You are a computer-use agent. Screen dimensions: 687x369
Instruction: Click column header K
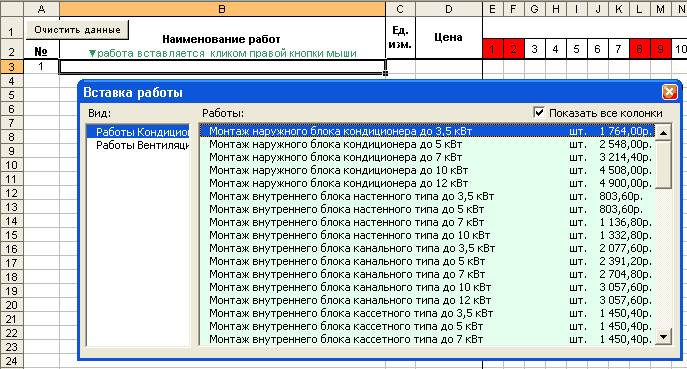(618, 9)
